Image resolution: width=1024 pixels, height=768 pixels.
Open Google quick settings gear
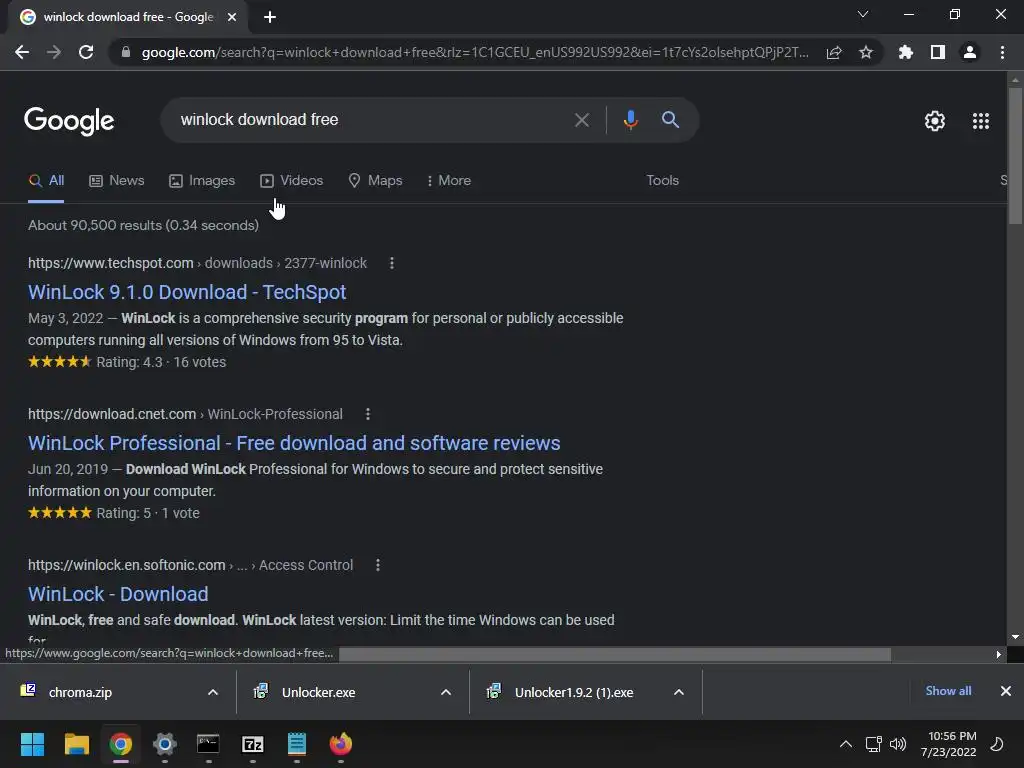tap(935, 121)
